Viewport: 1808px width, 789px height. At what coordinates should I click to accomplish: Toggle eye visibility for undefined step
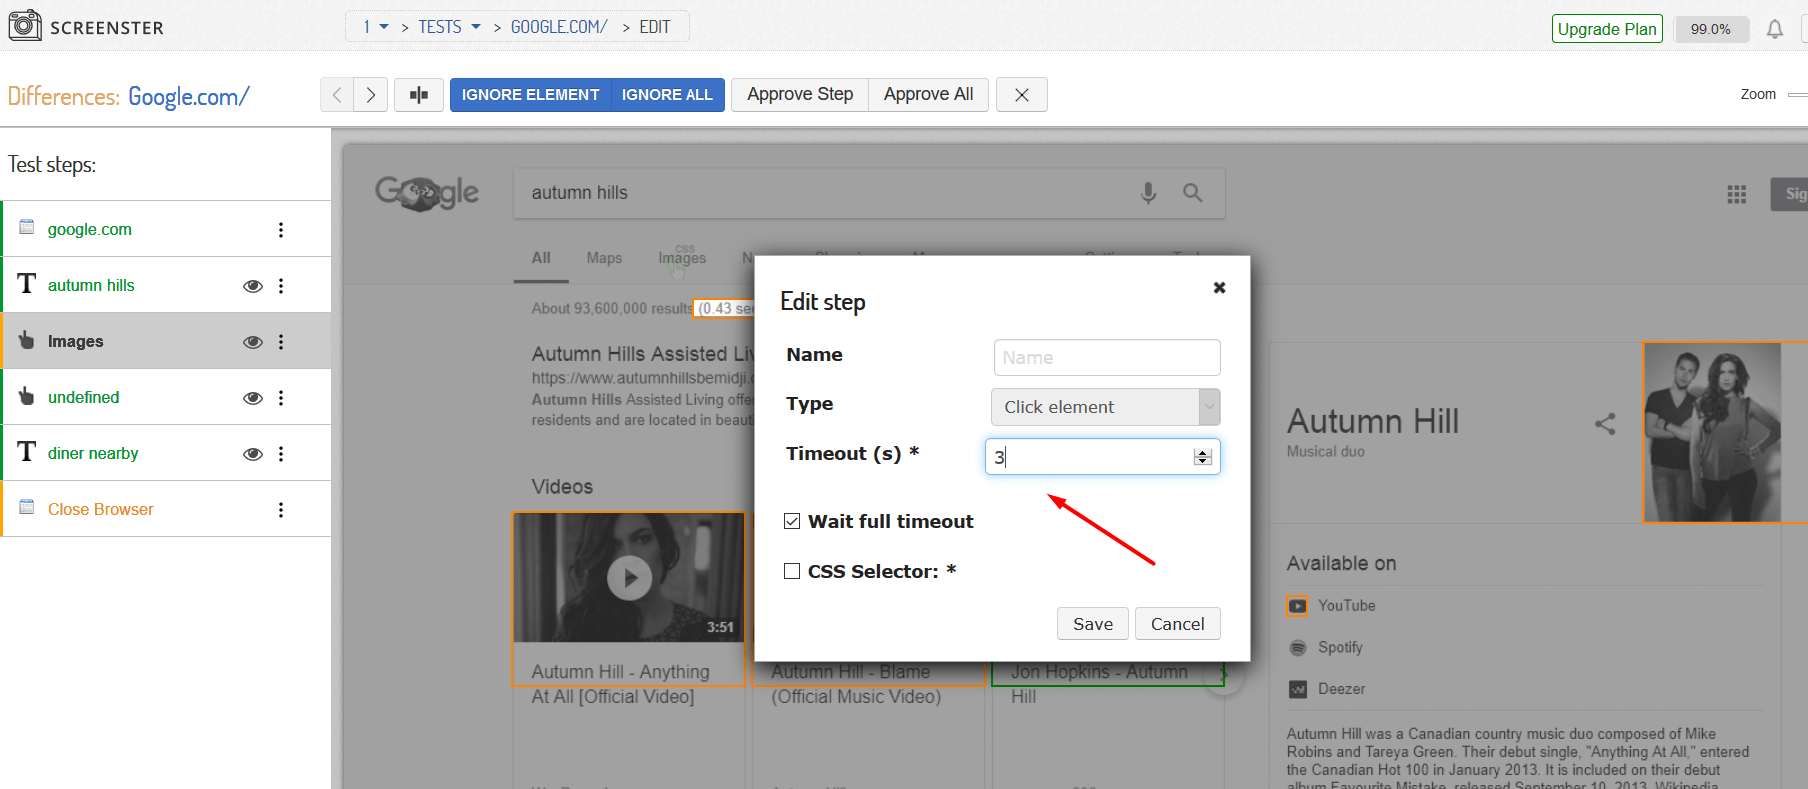coord(253,398)
